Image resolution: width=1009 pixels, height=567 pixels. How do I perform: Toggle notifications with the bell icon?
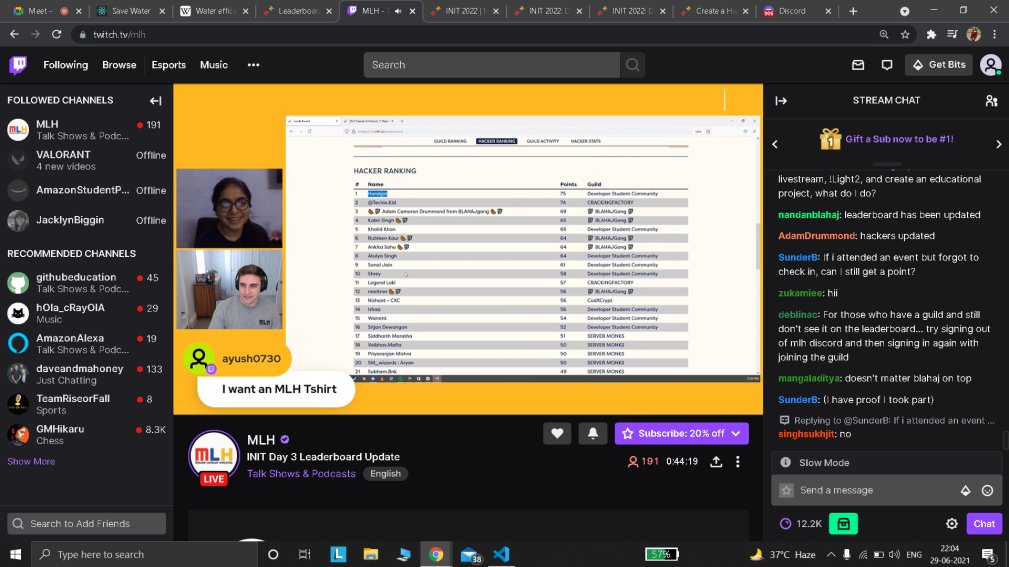coord(593,433)
